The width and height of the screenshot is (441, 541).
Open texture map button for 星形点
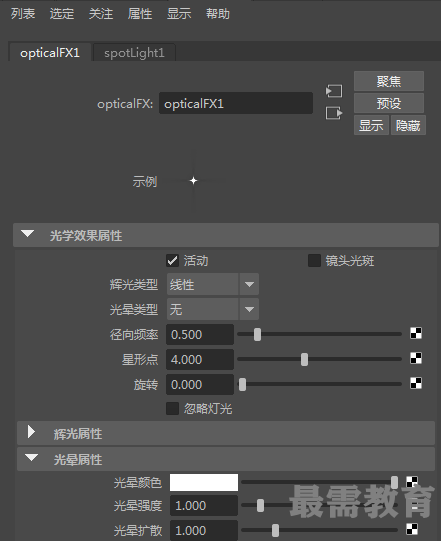coord(416,358)
